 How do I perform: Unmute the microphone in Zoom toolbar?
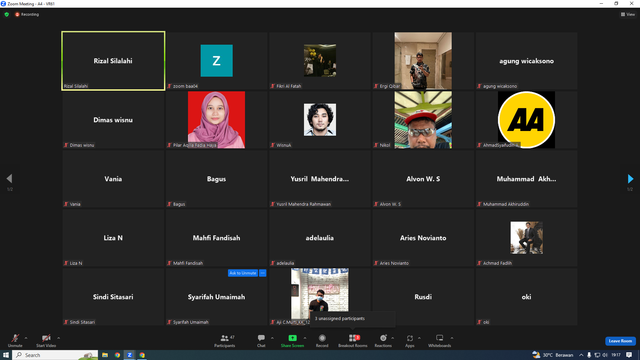click(x=15, y=340)
